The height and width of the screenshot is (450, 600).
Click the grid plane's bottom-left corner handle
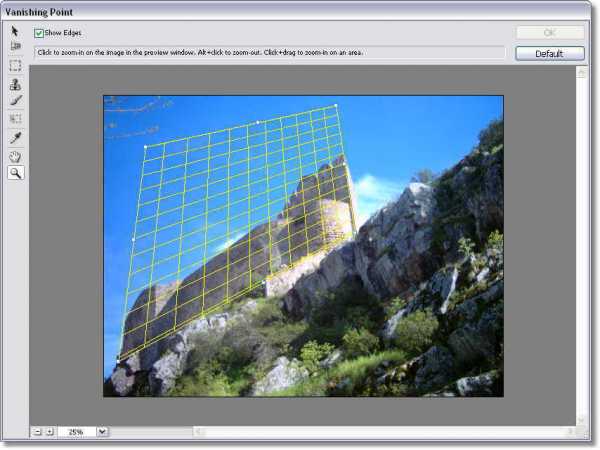coord(118,361)
